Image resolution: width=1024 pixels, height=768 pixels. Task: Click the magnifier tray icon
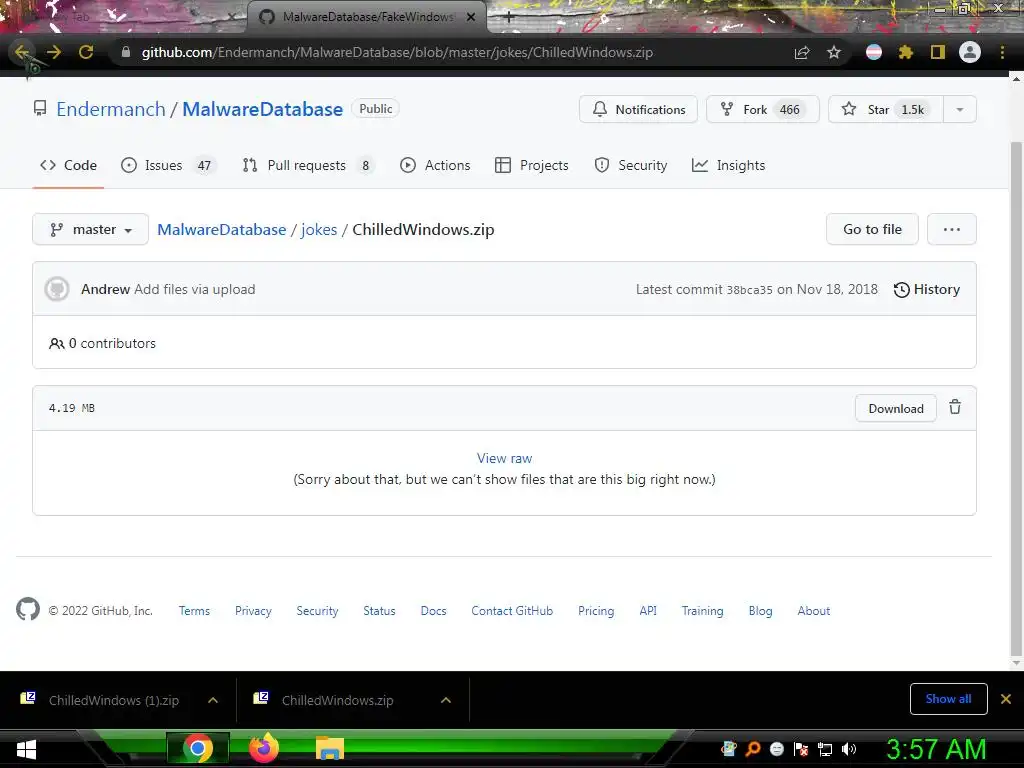(x=753, y=749)
